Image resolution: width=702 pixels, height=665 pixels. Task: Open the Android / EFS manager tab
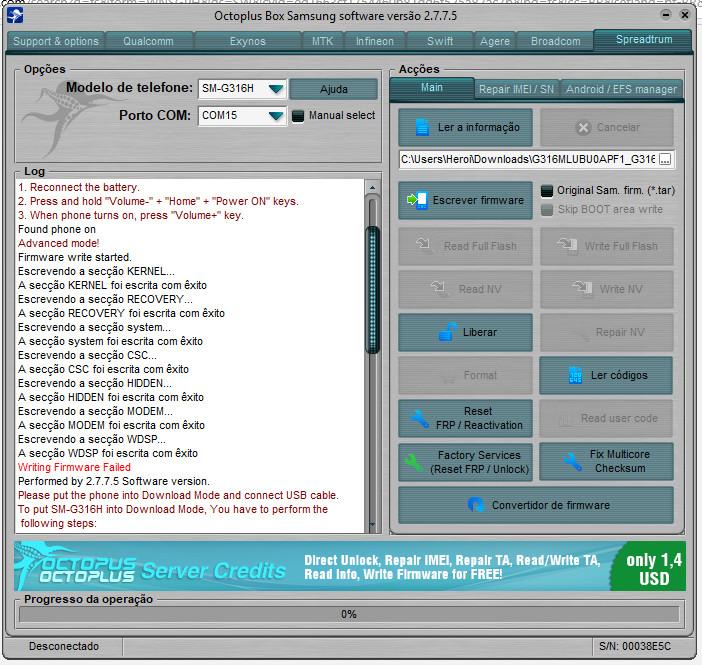point(621,90)
